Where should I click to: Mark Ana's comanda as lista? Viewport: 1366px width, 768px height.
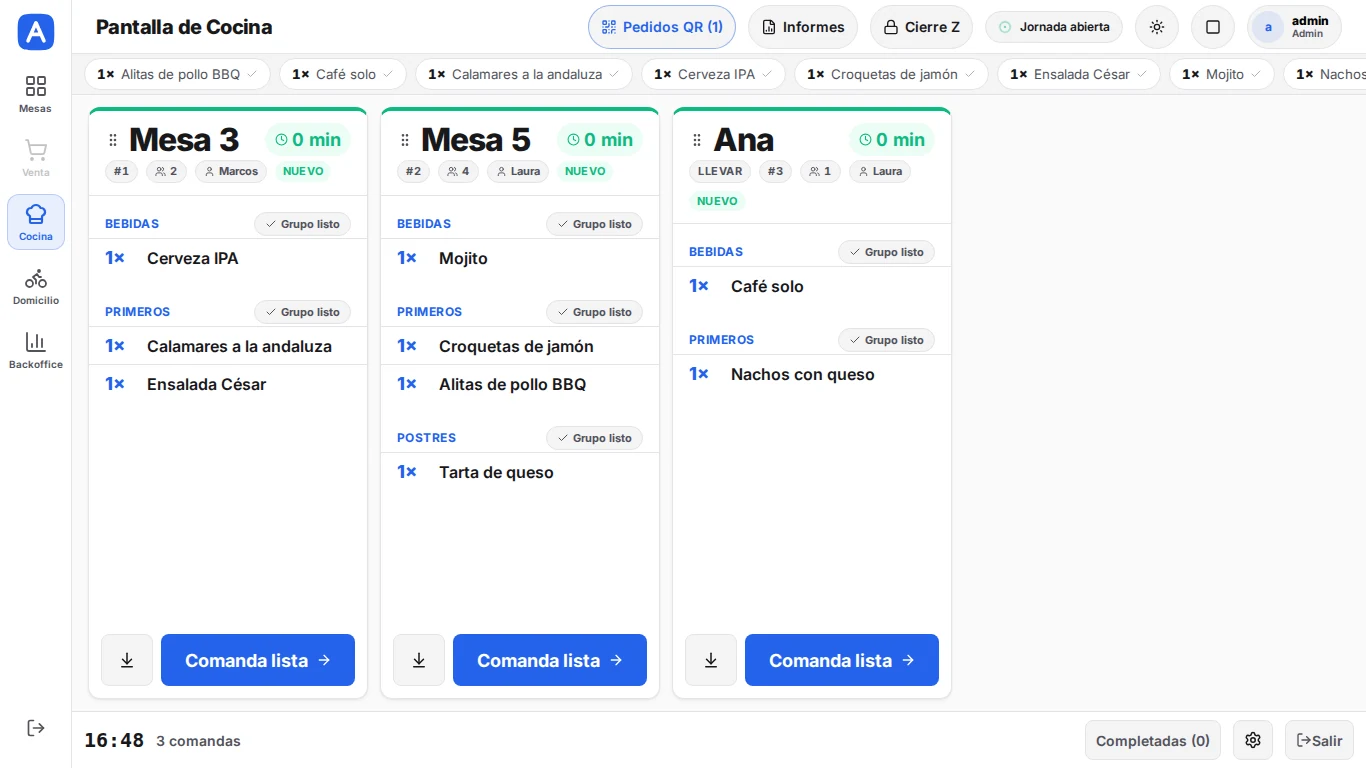tap(842, 660)
